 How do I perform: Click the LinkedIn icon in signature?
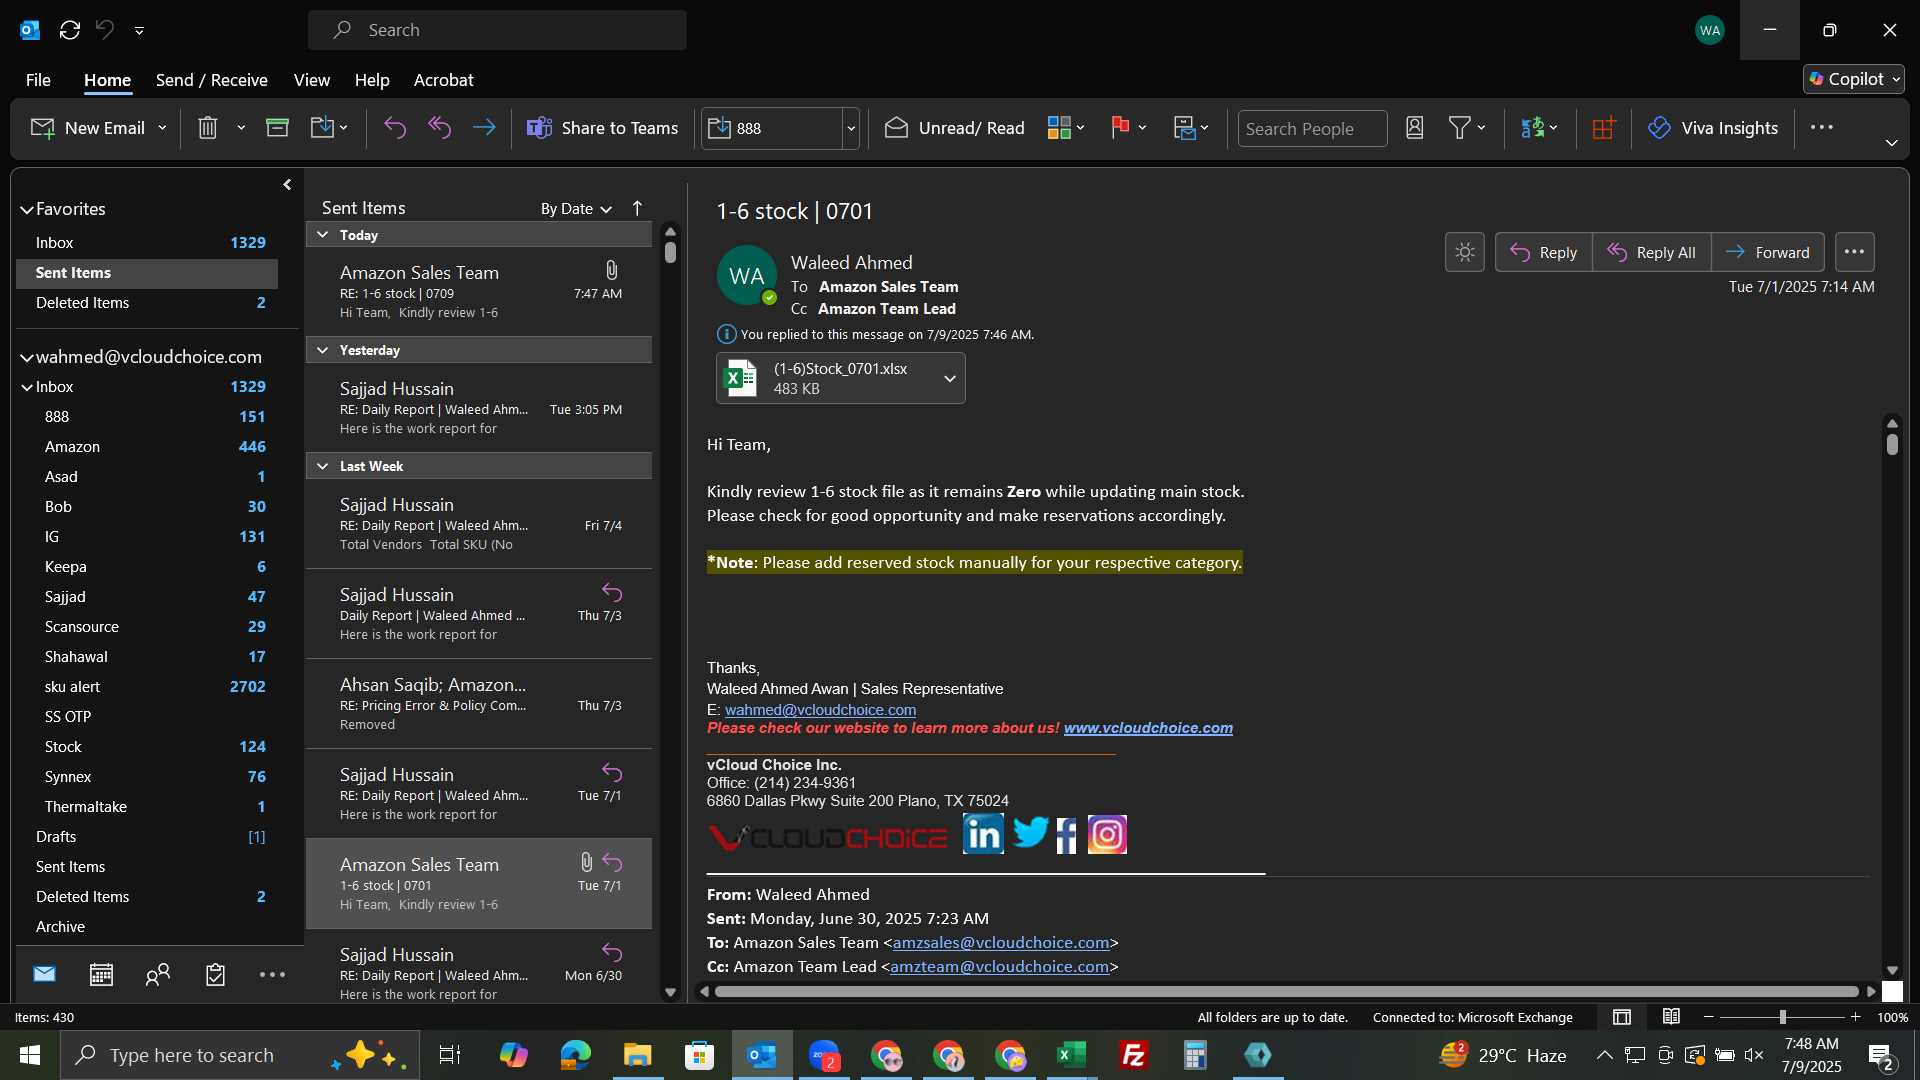[x=983, y=834]
